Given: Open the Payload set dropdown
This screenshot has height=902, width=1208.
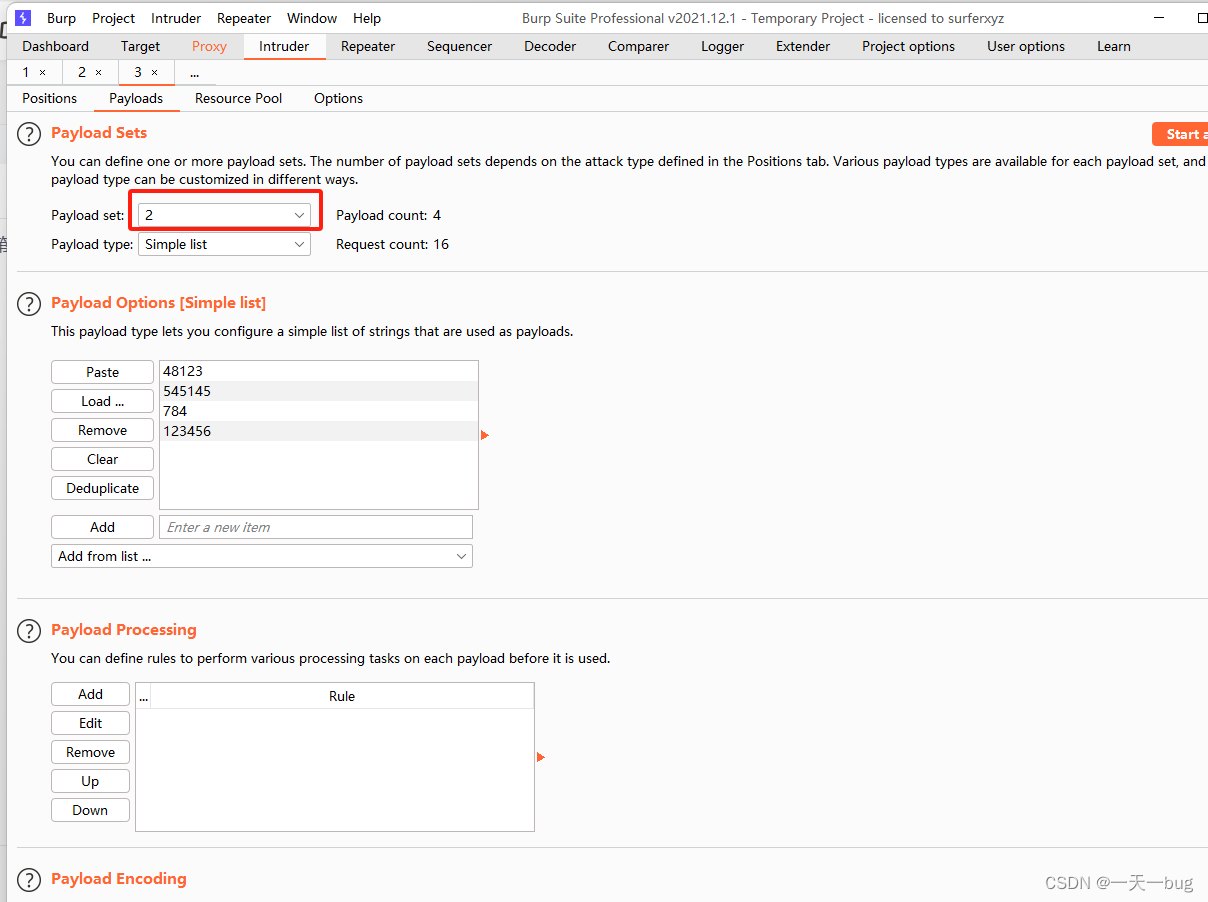Looking at the screenshot, I should (224, 215).
